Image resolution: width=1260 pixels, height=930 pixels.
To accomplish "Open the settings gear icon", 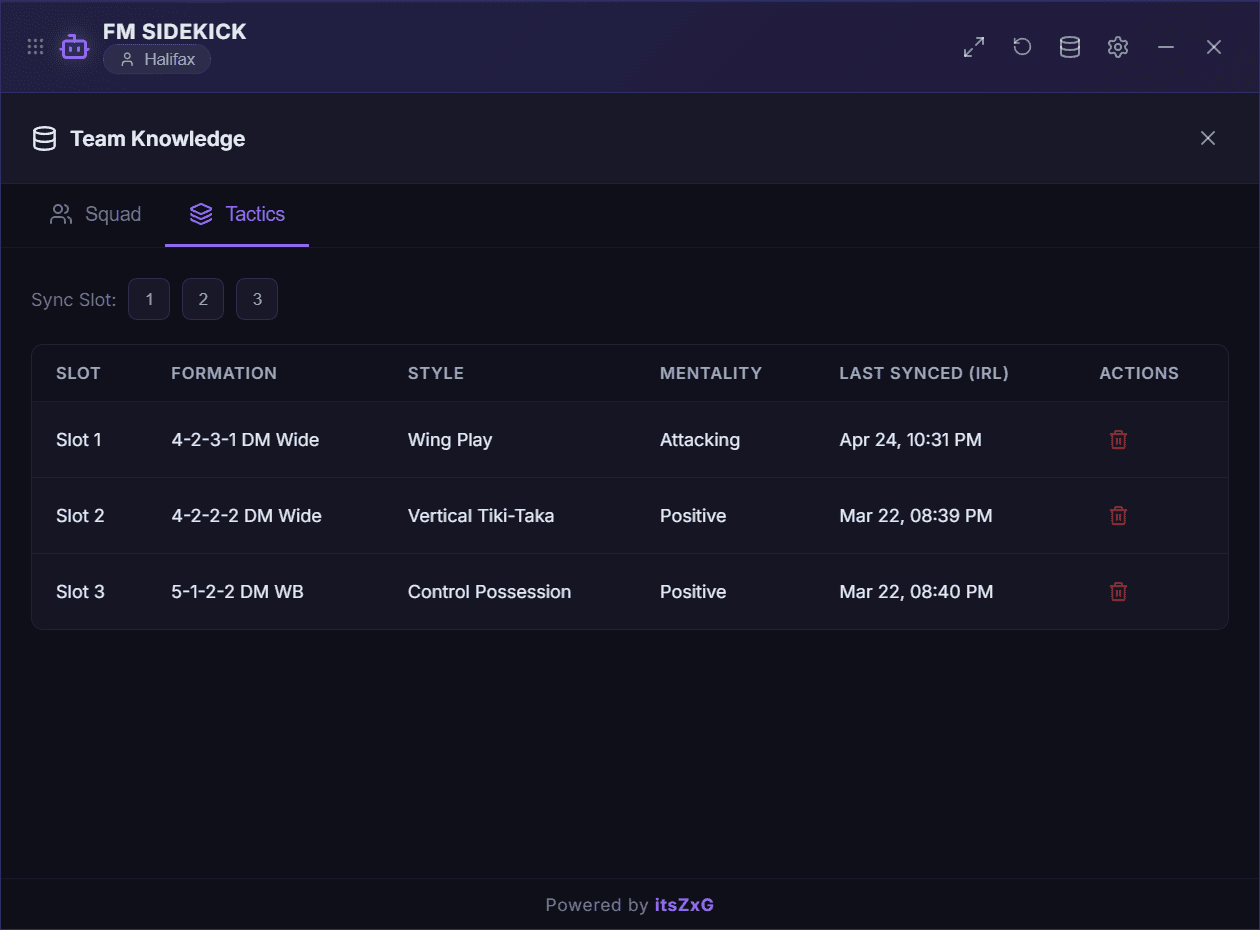I will point(1117,46).
